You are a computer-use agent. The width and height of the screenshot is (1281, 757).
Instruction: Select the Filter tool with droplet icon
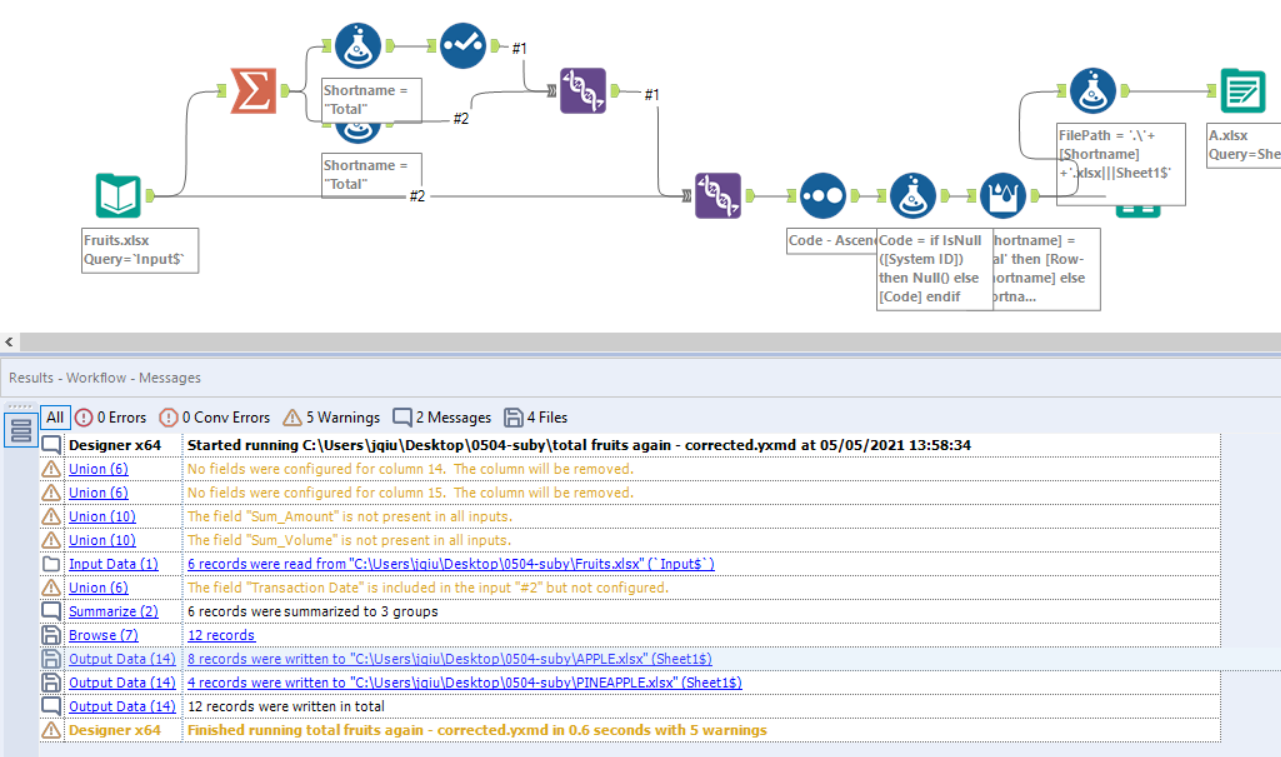[x=1004, y=195]
